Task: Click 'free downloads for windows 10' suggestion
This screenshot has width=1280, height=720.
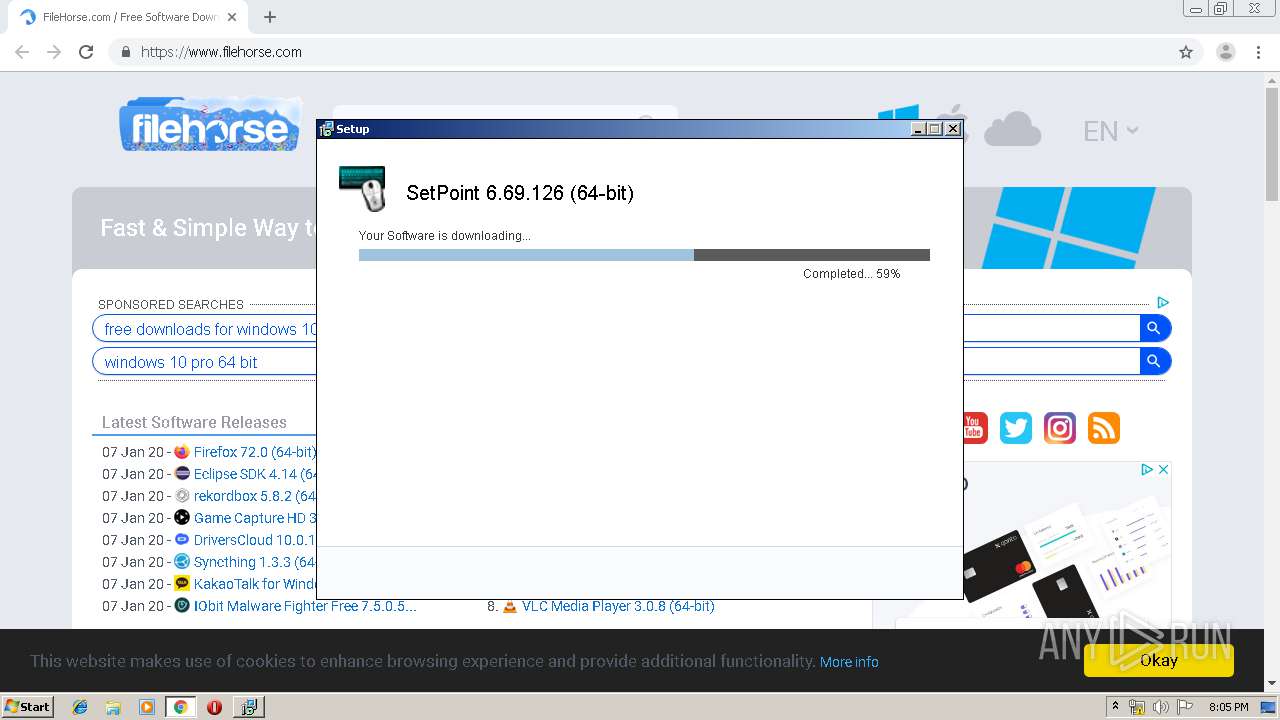Action: [x=210, y=329]
